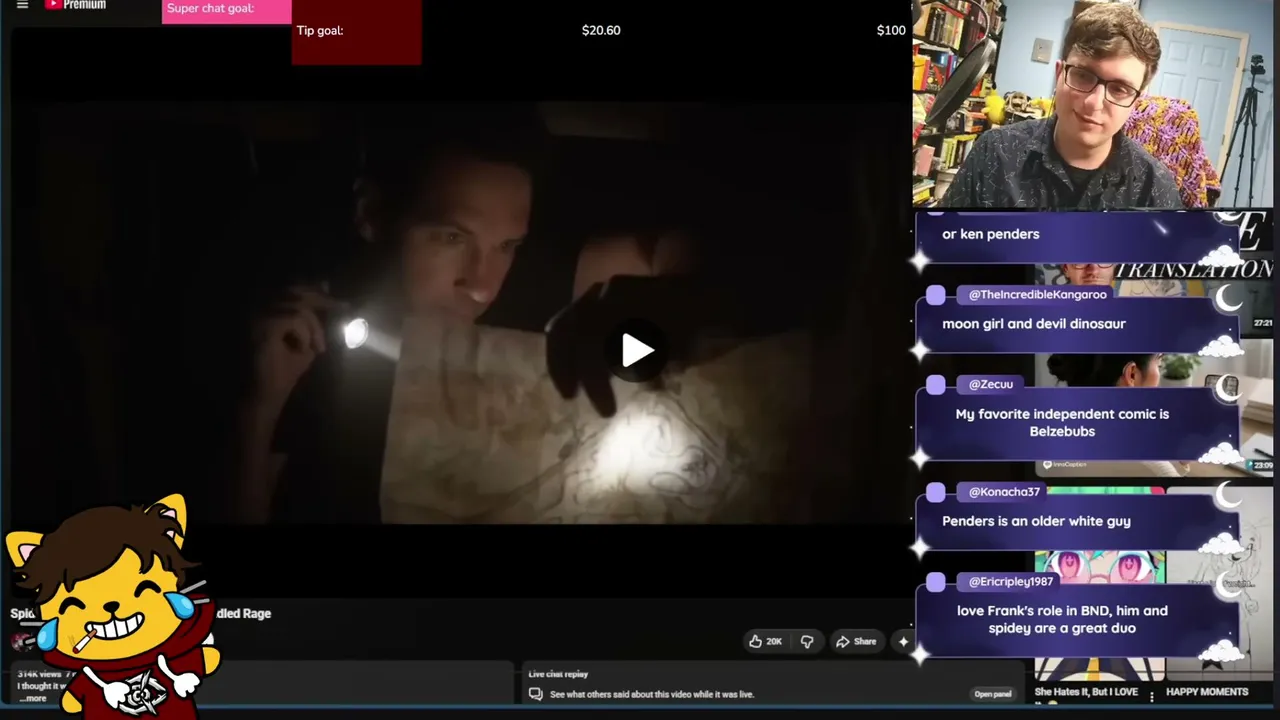Click the $20.60 tip amount
This screenshot has height=720, width=1280.
pyautogui.click(x=601, y=30)
